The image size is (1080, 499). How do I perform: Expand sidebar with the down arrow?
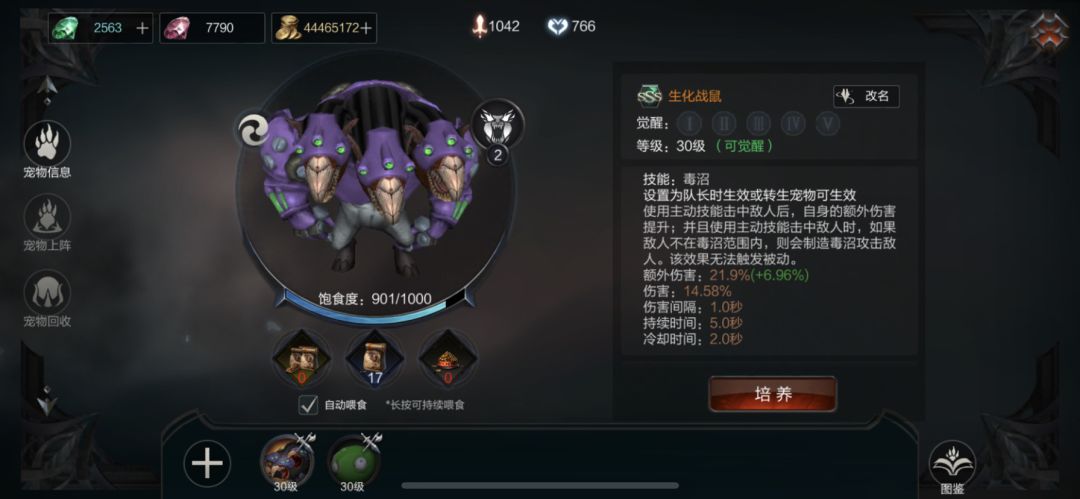pyautogui.click(x=47, y=400)
